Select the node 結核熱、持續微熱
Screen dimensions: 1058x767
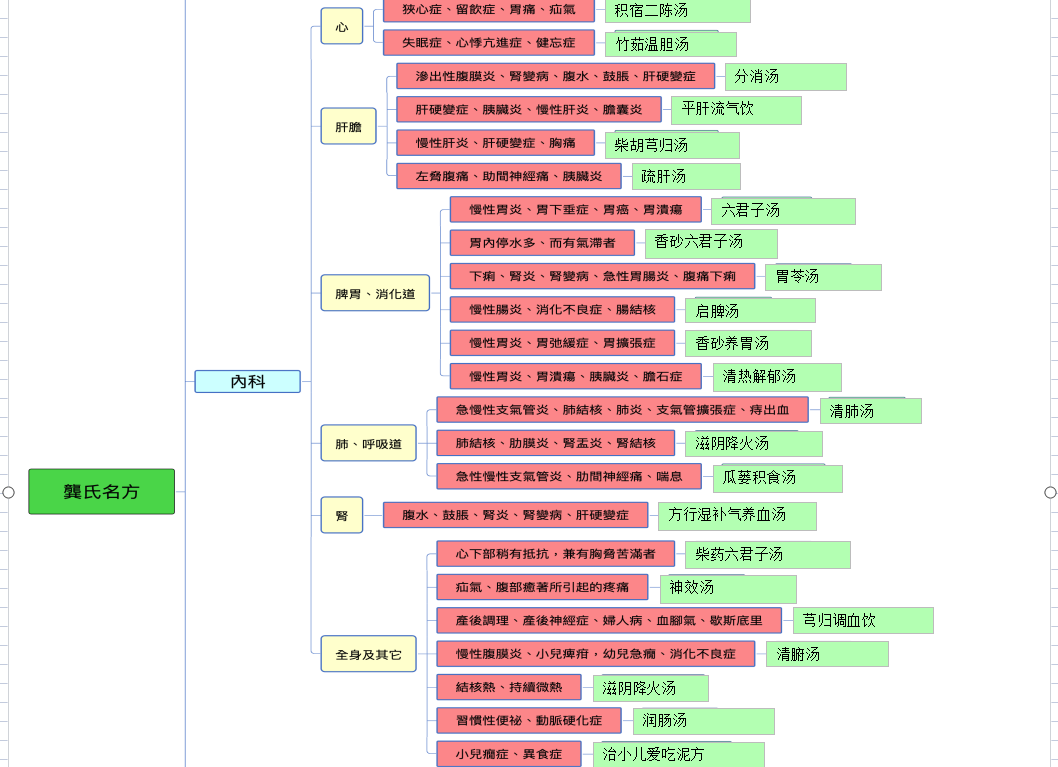coord(509,687)
